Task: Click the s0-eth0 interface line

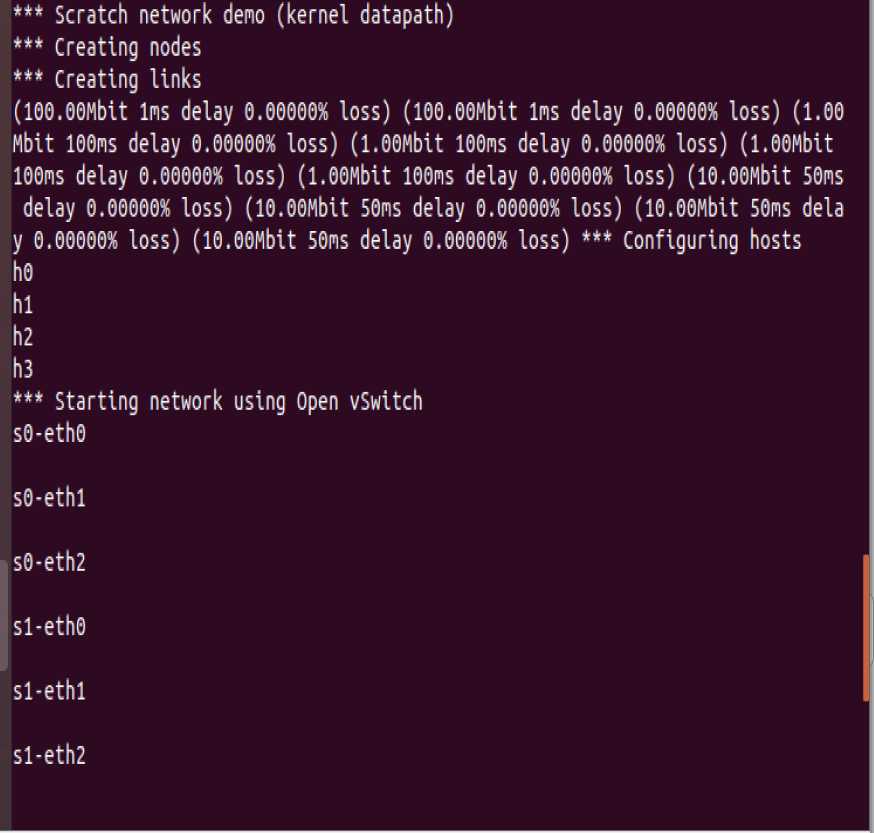Action: tap(49, 434)
